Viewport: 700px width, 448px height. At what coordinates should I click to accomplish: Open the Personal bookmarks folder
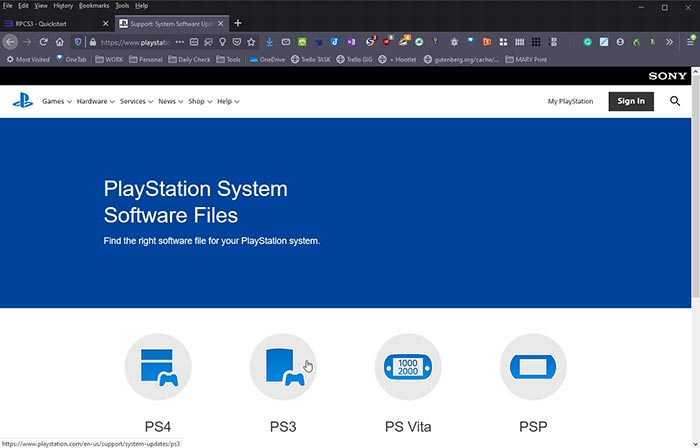pos(146,59)
